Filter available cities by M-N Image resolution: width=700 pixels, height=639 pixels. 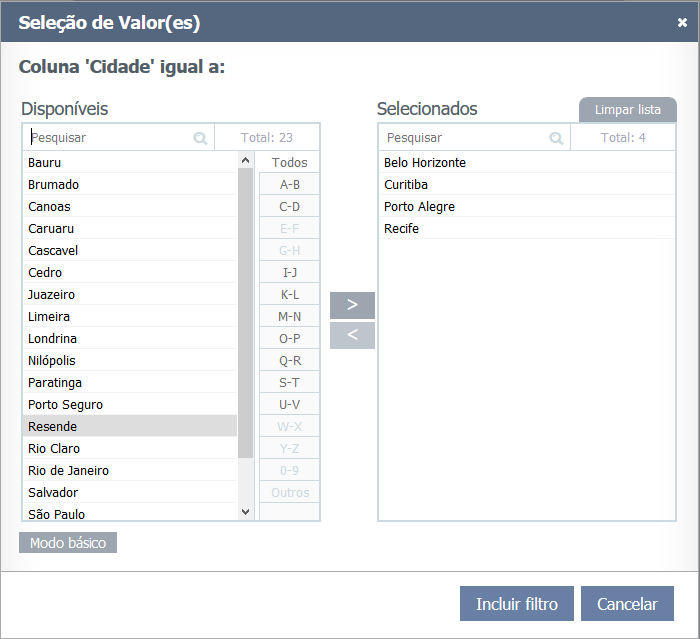click(x=289, y=316)
